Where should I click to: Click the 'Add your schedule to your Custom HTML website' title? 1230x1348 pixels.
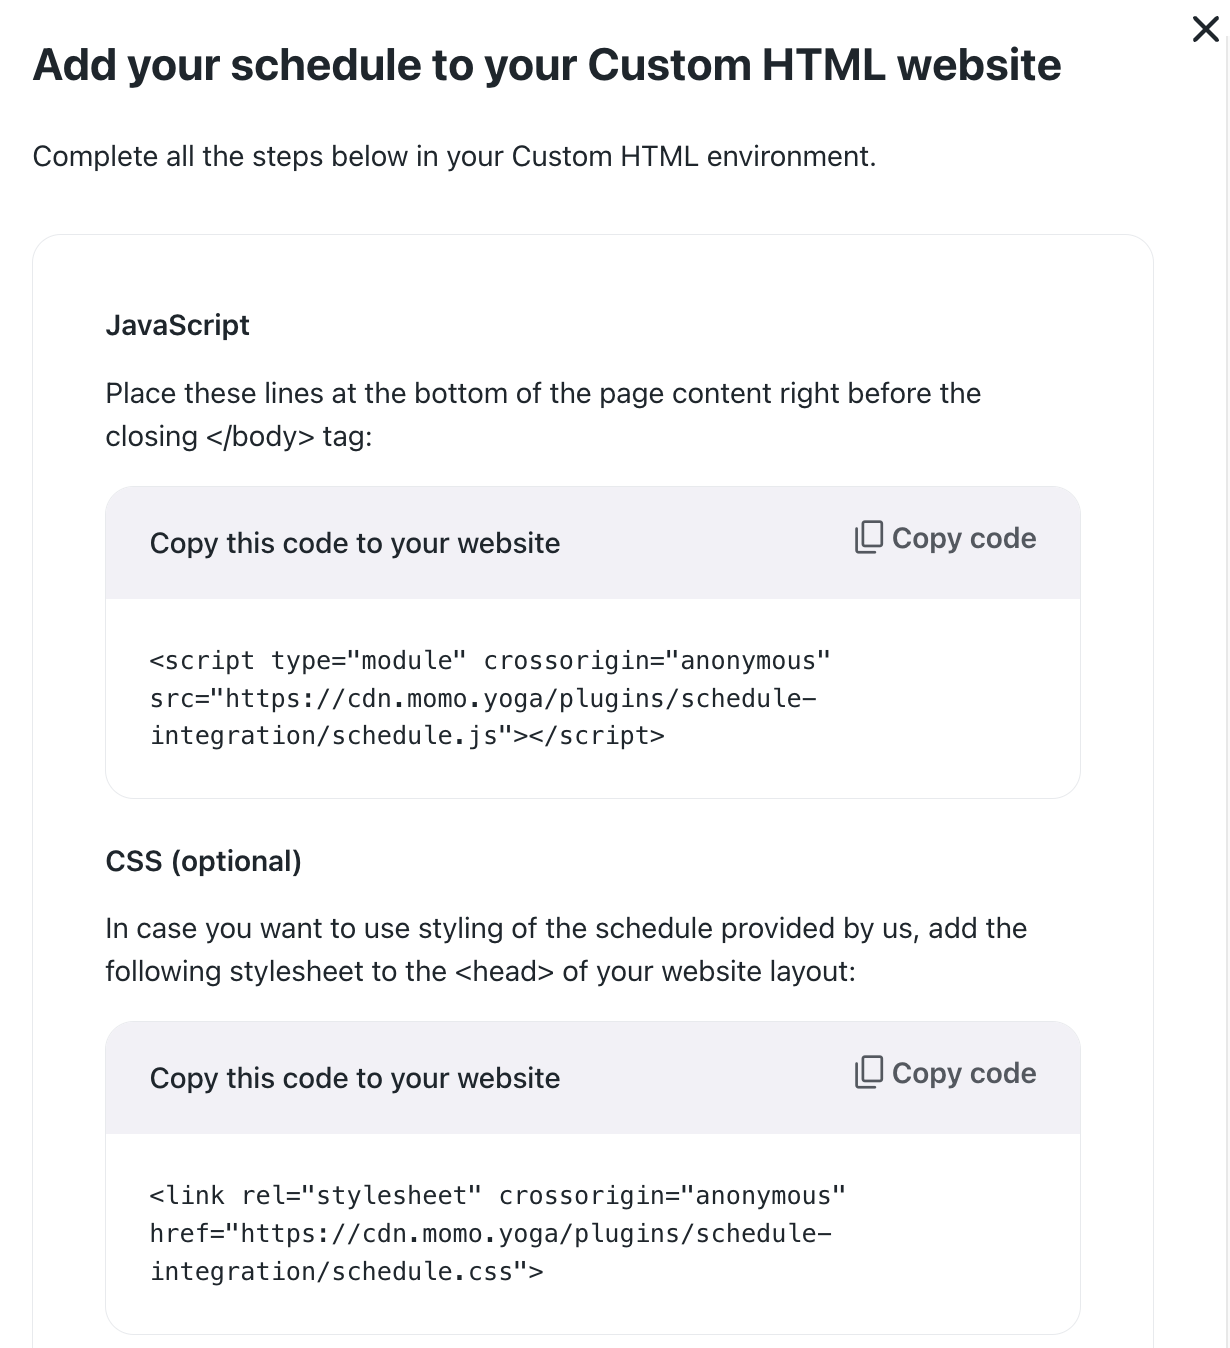tap(546, 65)
